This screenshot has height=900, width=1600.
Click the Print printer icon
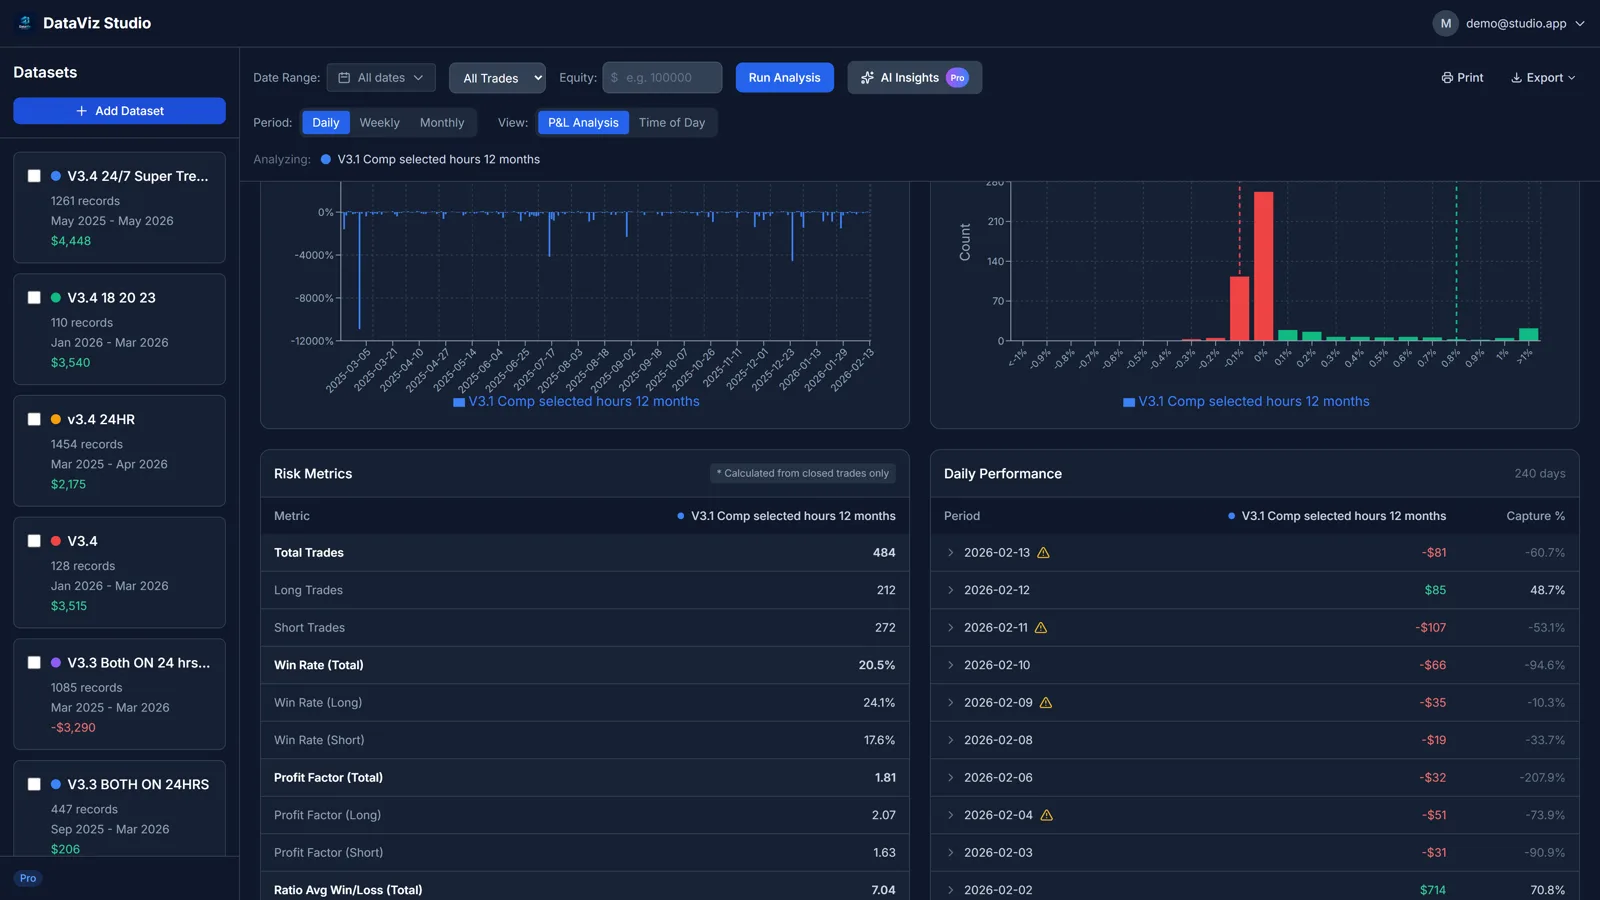tap(1447, 78)
